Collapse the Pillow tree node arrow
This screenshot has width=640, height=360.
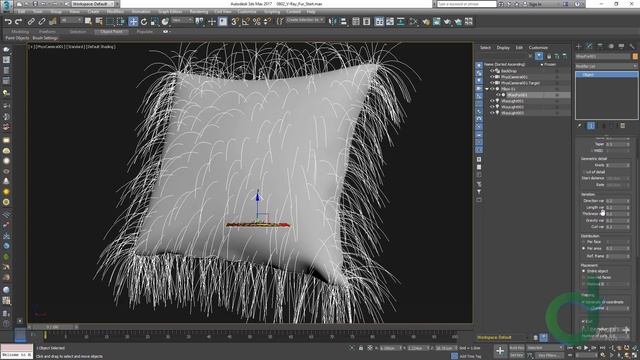point(487,89)
